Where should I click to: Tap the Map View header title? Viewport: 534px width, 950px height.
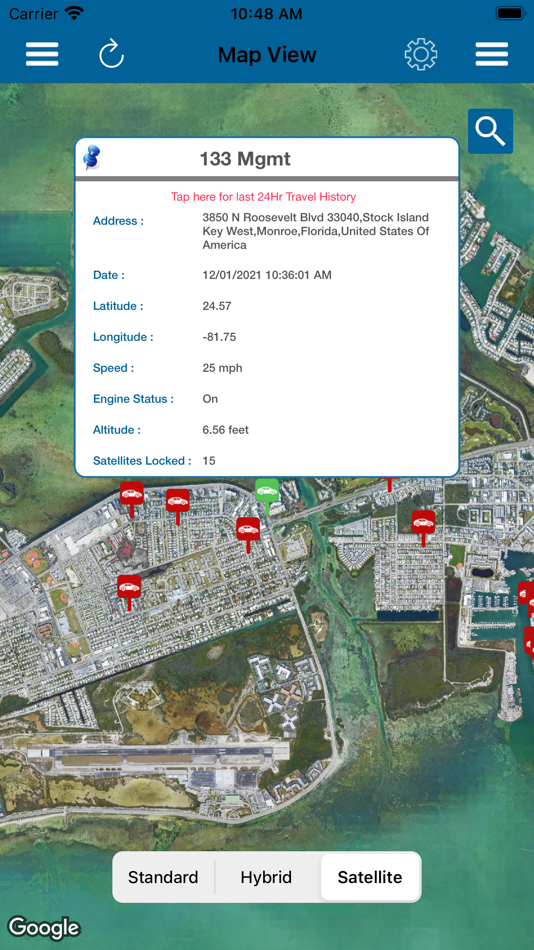coord(267,55)
